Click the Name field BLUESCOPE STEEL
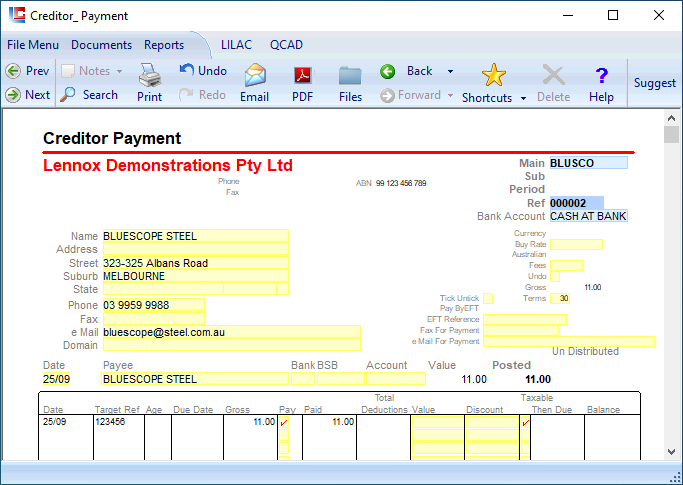 pyautogui.click(x=196, y=236)
